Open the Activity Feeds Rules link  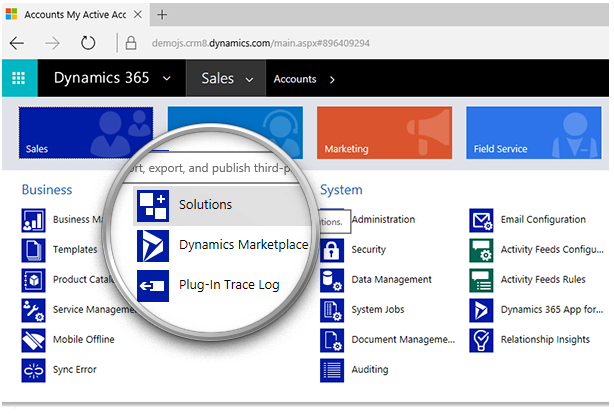pyautogui.click(x=543, y=279)
